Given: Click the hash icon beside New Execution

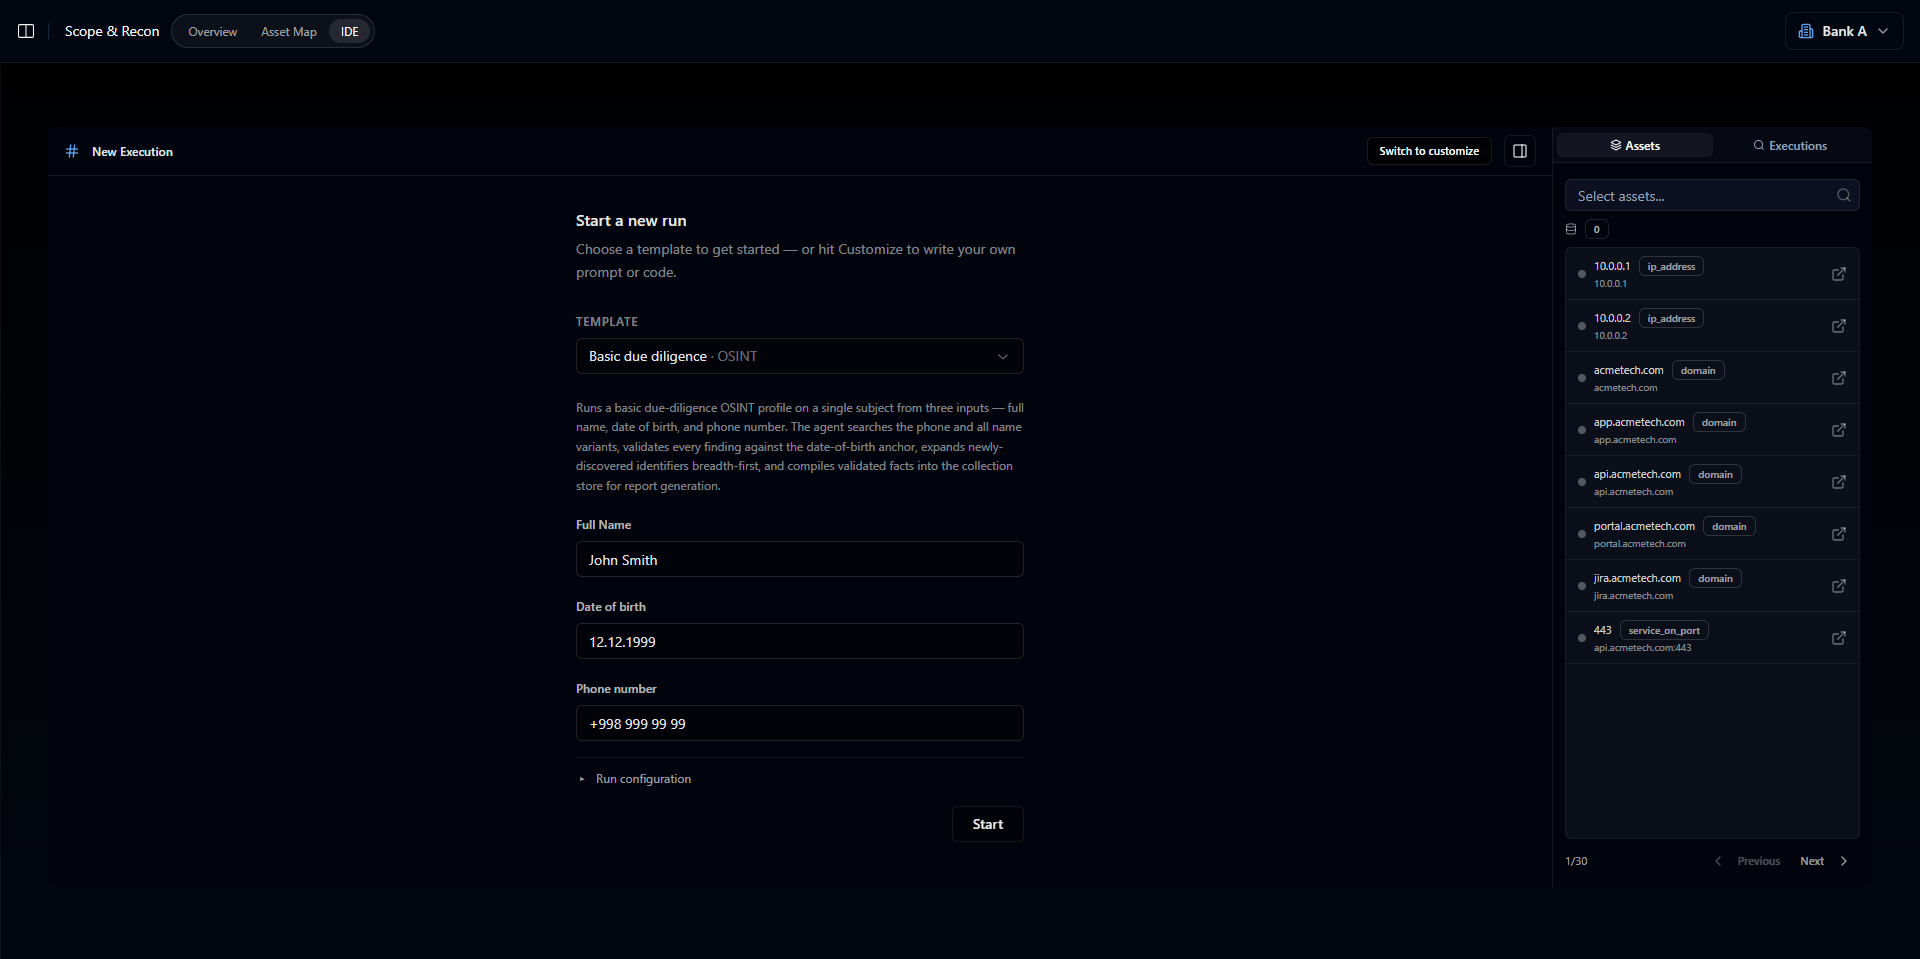Looking at the screenshot, I should 72,151.
